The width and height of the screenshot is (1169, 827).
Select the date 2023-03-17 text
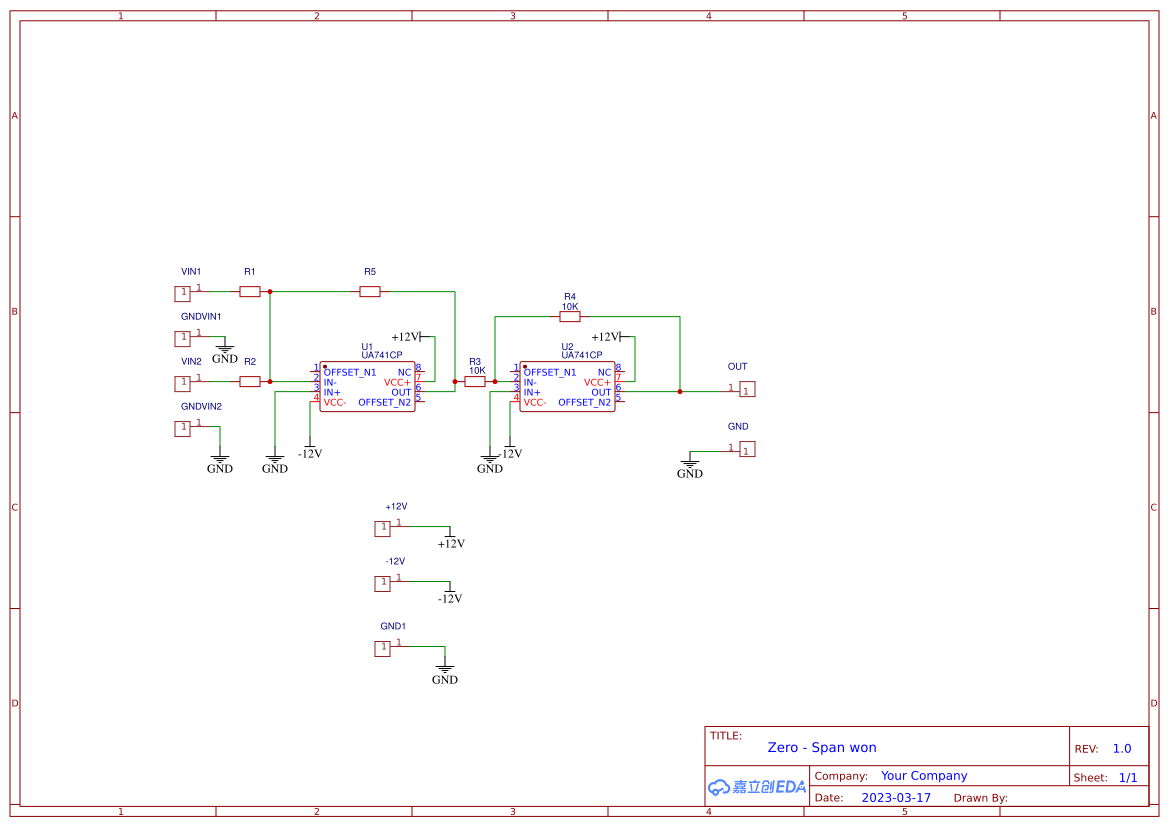pos(896,797)
